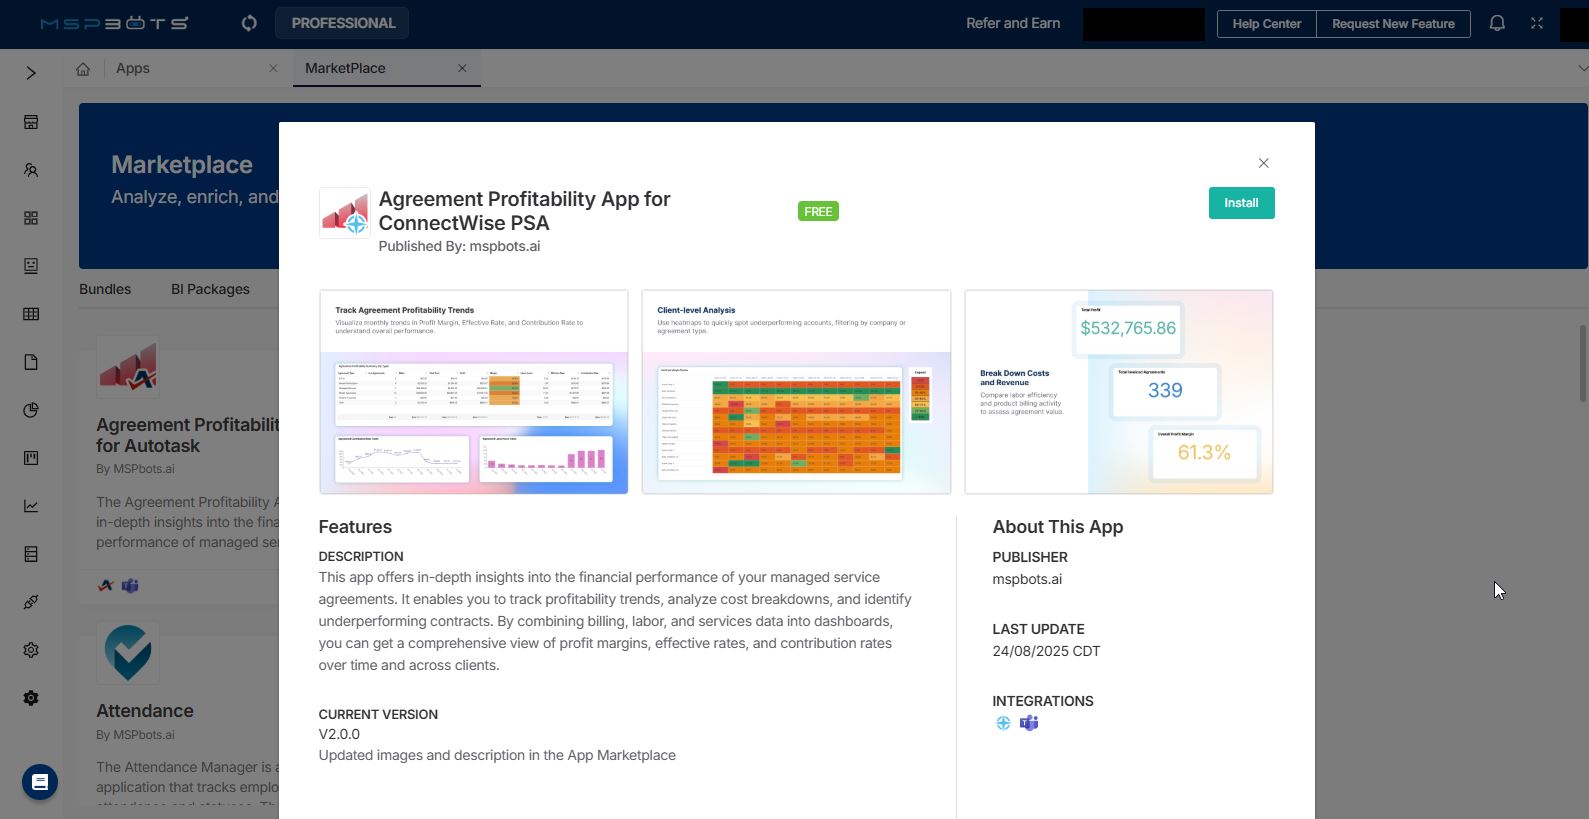Click the ConnectWise PSA app logo
The image size is (1589, 819).
(x=345, y=213)
